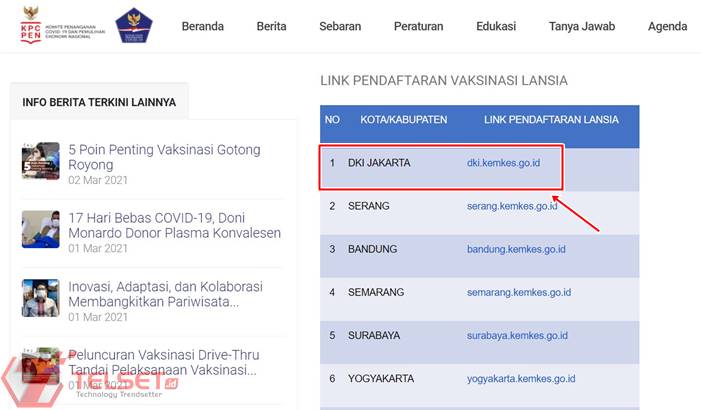
Task: Click thumbnail of Doni Monardo plasma article
Action: click(x=41, y=229)
